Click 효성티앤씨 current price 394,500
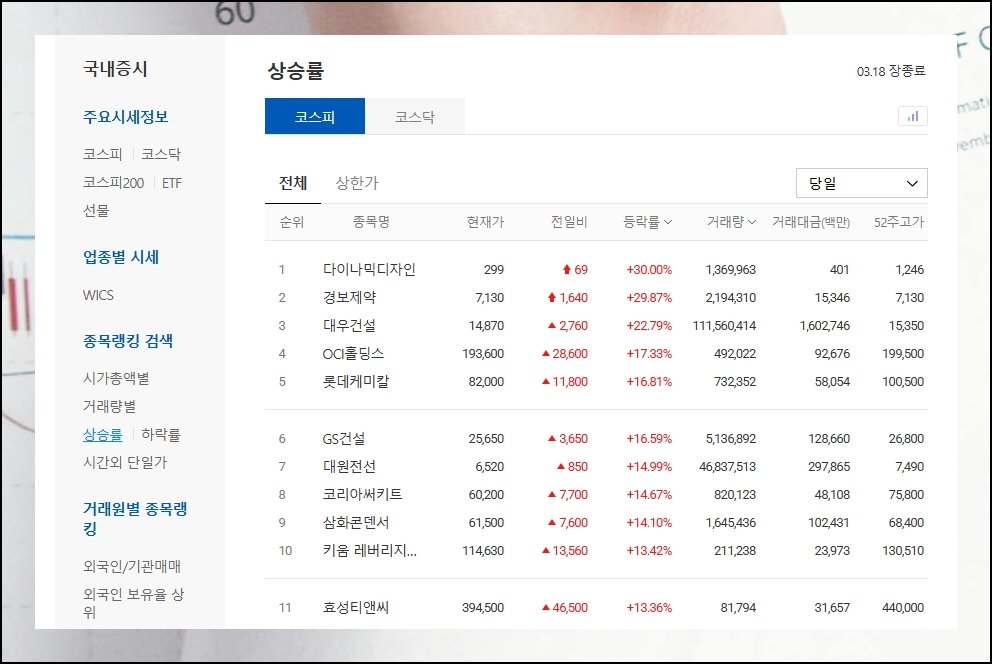The width and height of the screenshot is (992, 664). point(483,608)
